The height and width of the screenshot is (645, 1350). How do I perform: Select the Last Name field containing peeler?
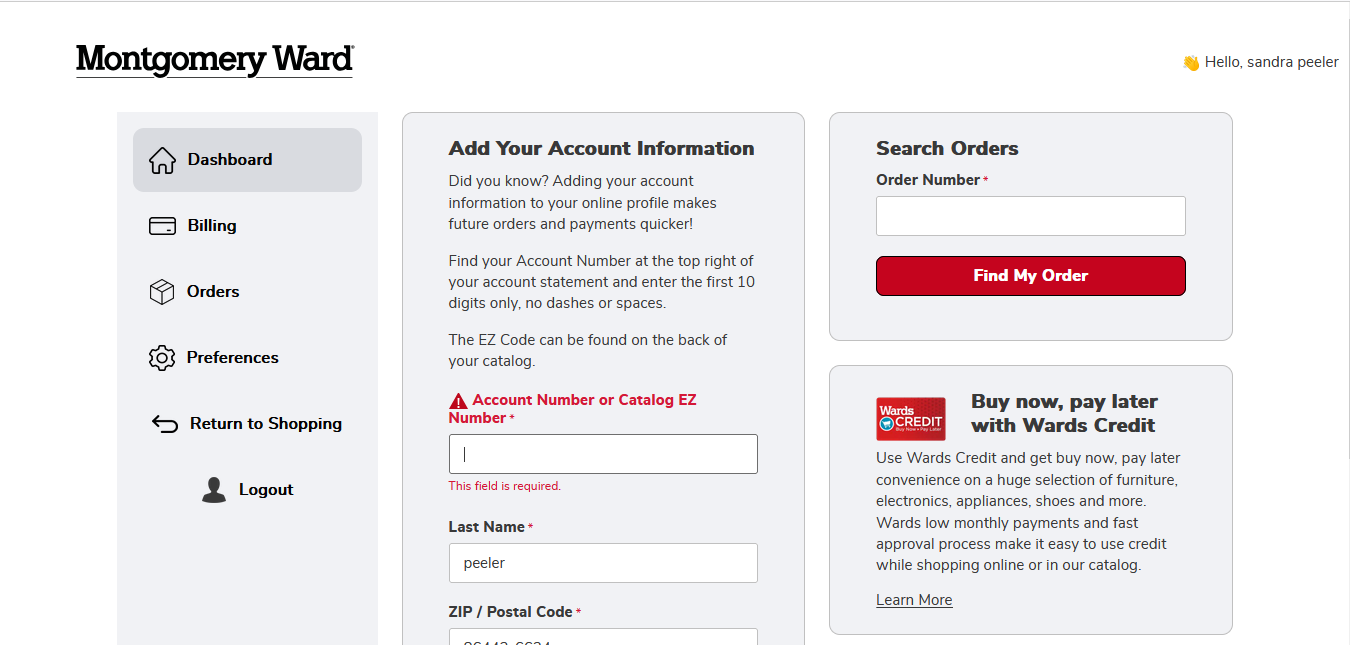coord(603,562)
